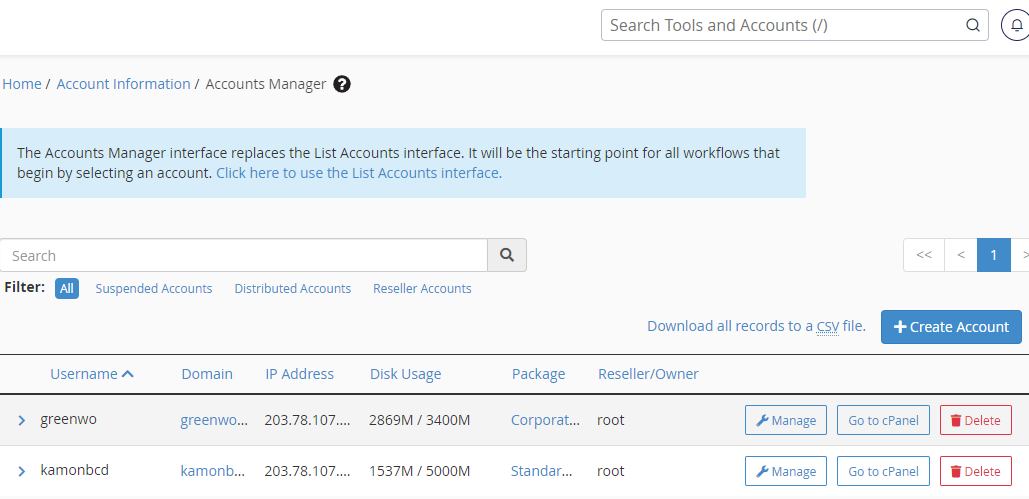1029x499 pixels.
Task: Go to first page of results
Action: pos(923,255)
